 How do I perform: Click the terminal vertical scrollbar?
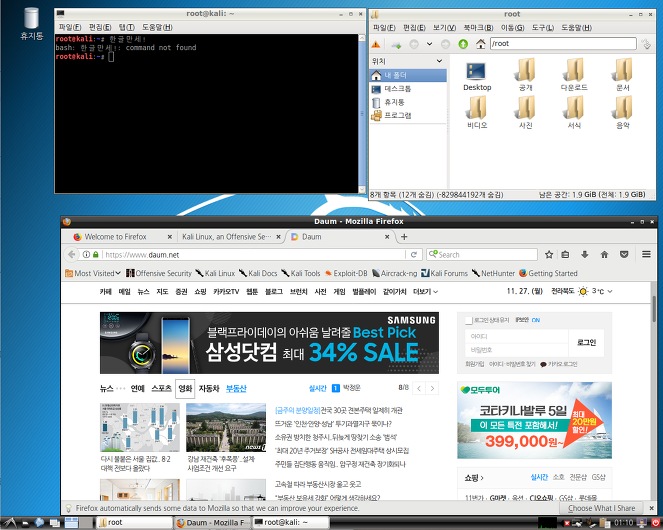point(362,113)
